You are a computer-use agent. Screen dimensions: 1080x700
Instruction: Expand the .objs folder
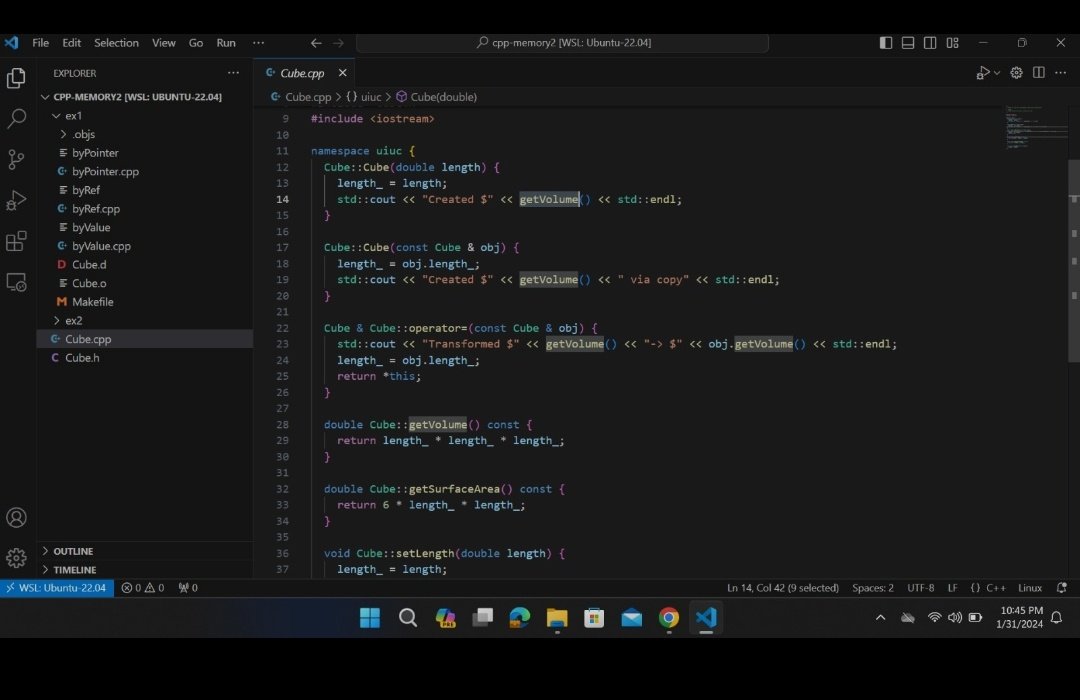click(145, 134)
